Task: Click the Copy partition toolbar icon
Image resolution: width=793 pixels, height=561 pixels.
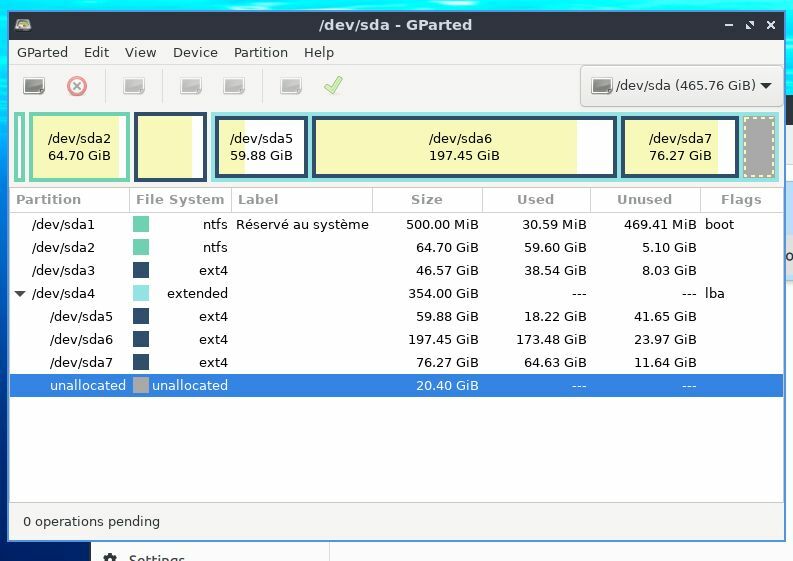Action: [191, 86]
